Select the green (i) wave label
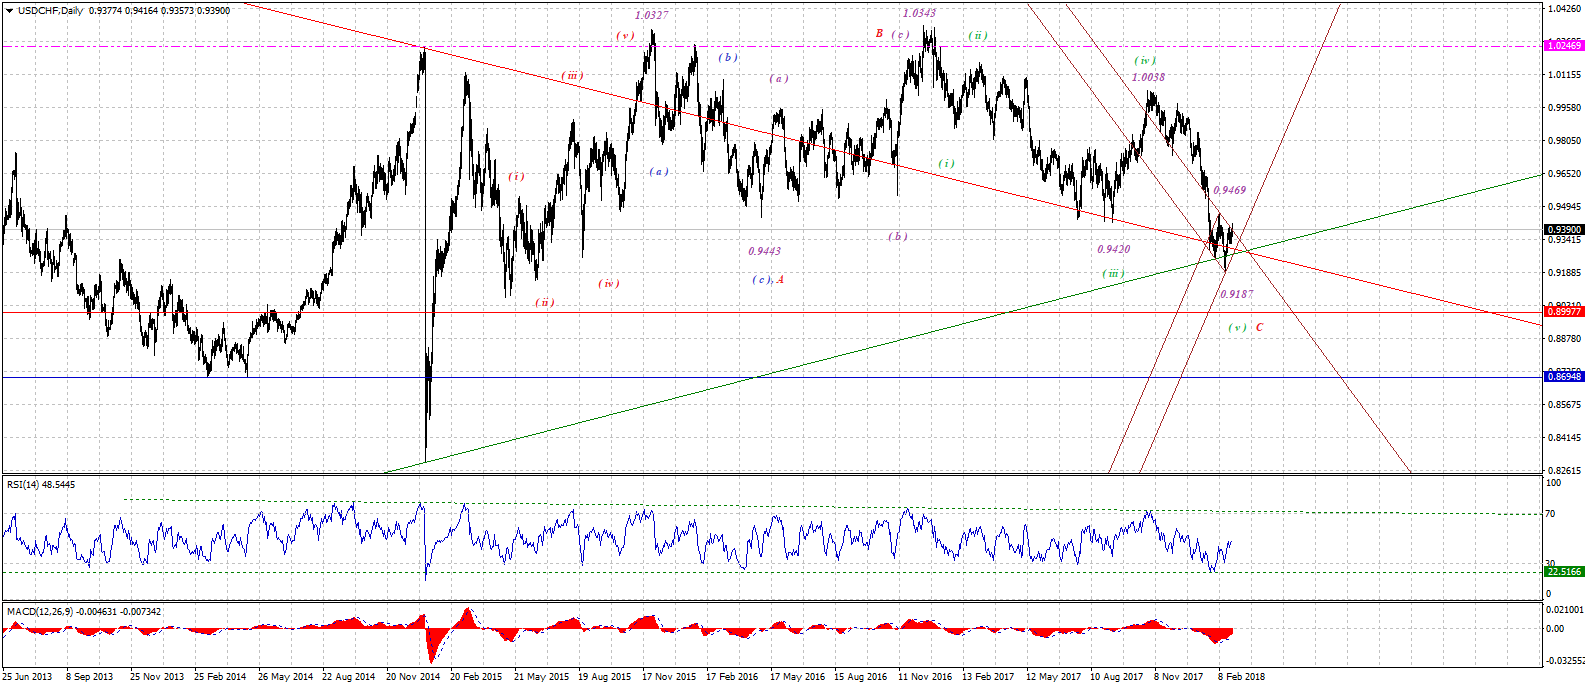This screenshot has height=688, width=1585. (x=946, y=164)
